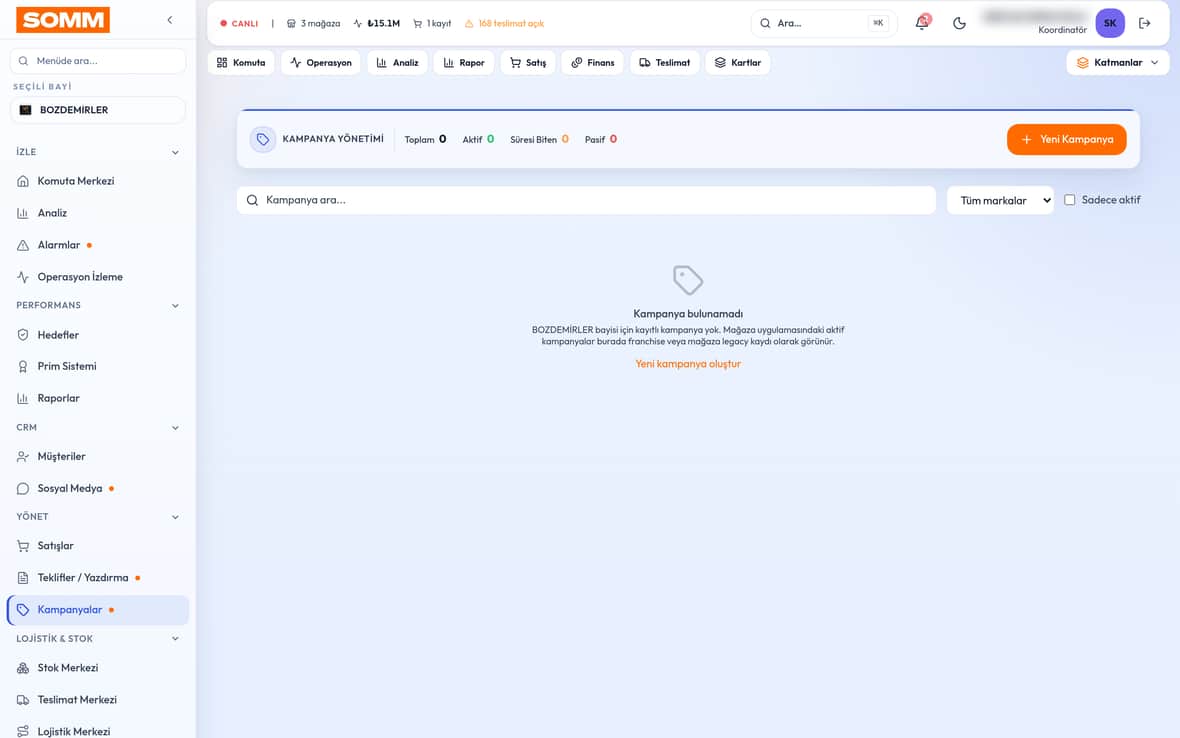The image size is (1180, 738).
Task: Switch to the Teslimat tab
Action: (665, 62)
